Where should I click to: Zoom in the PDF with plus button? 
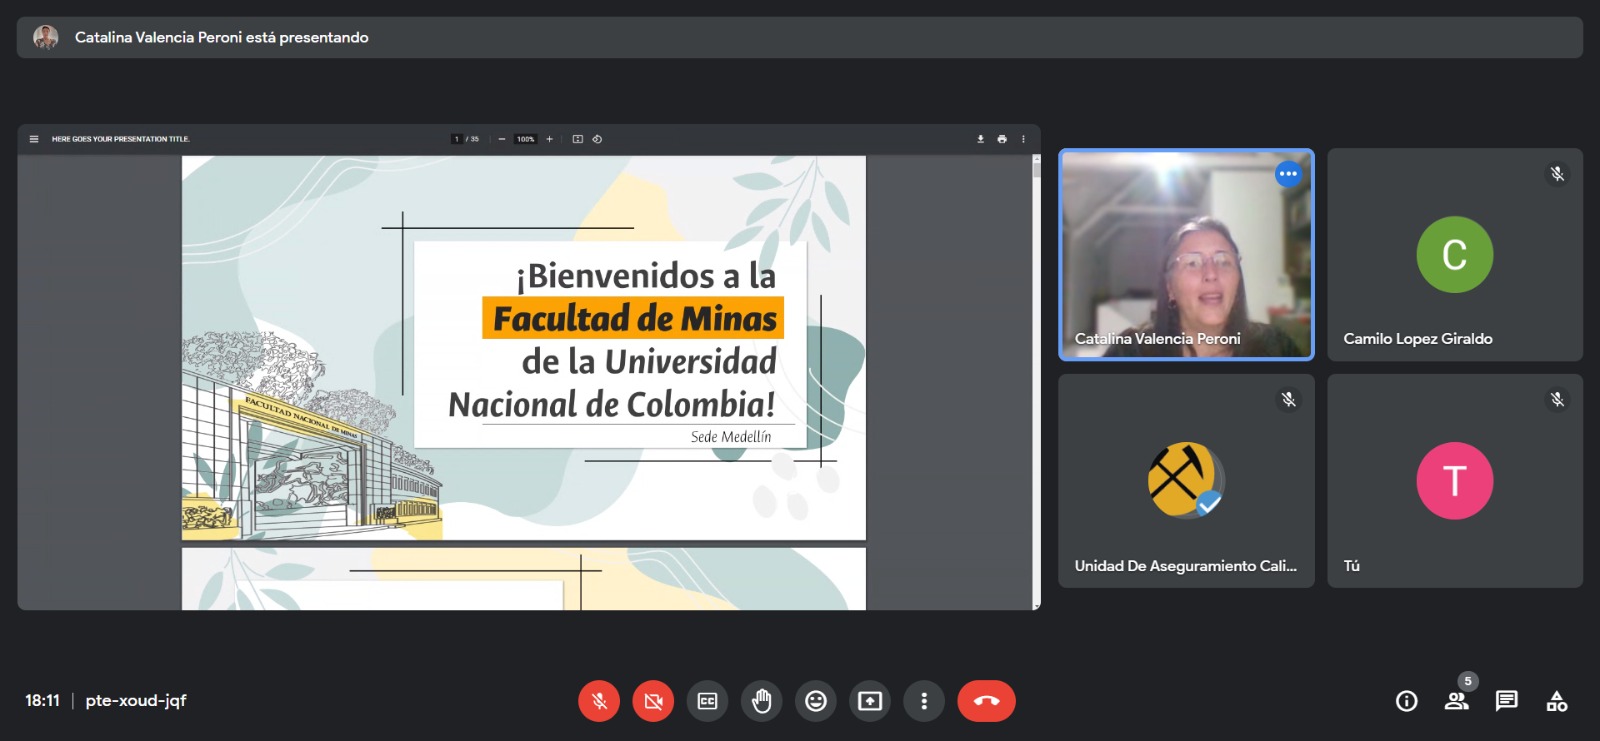[549, 139]
